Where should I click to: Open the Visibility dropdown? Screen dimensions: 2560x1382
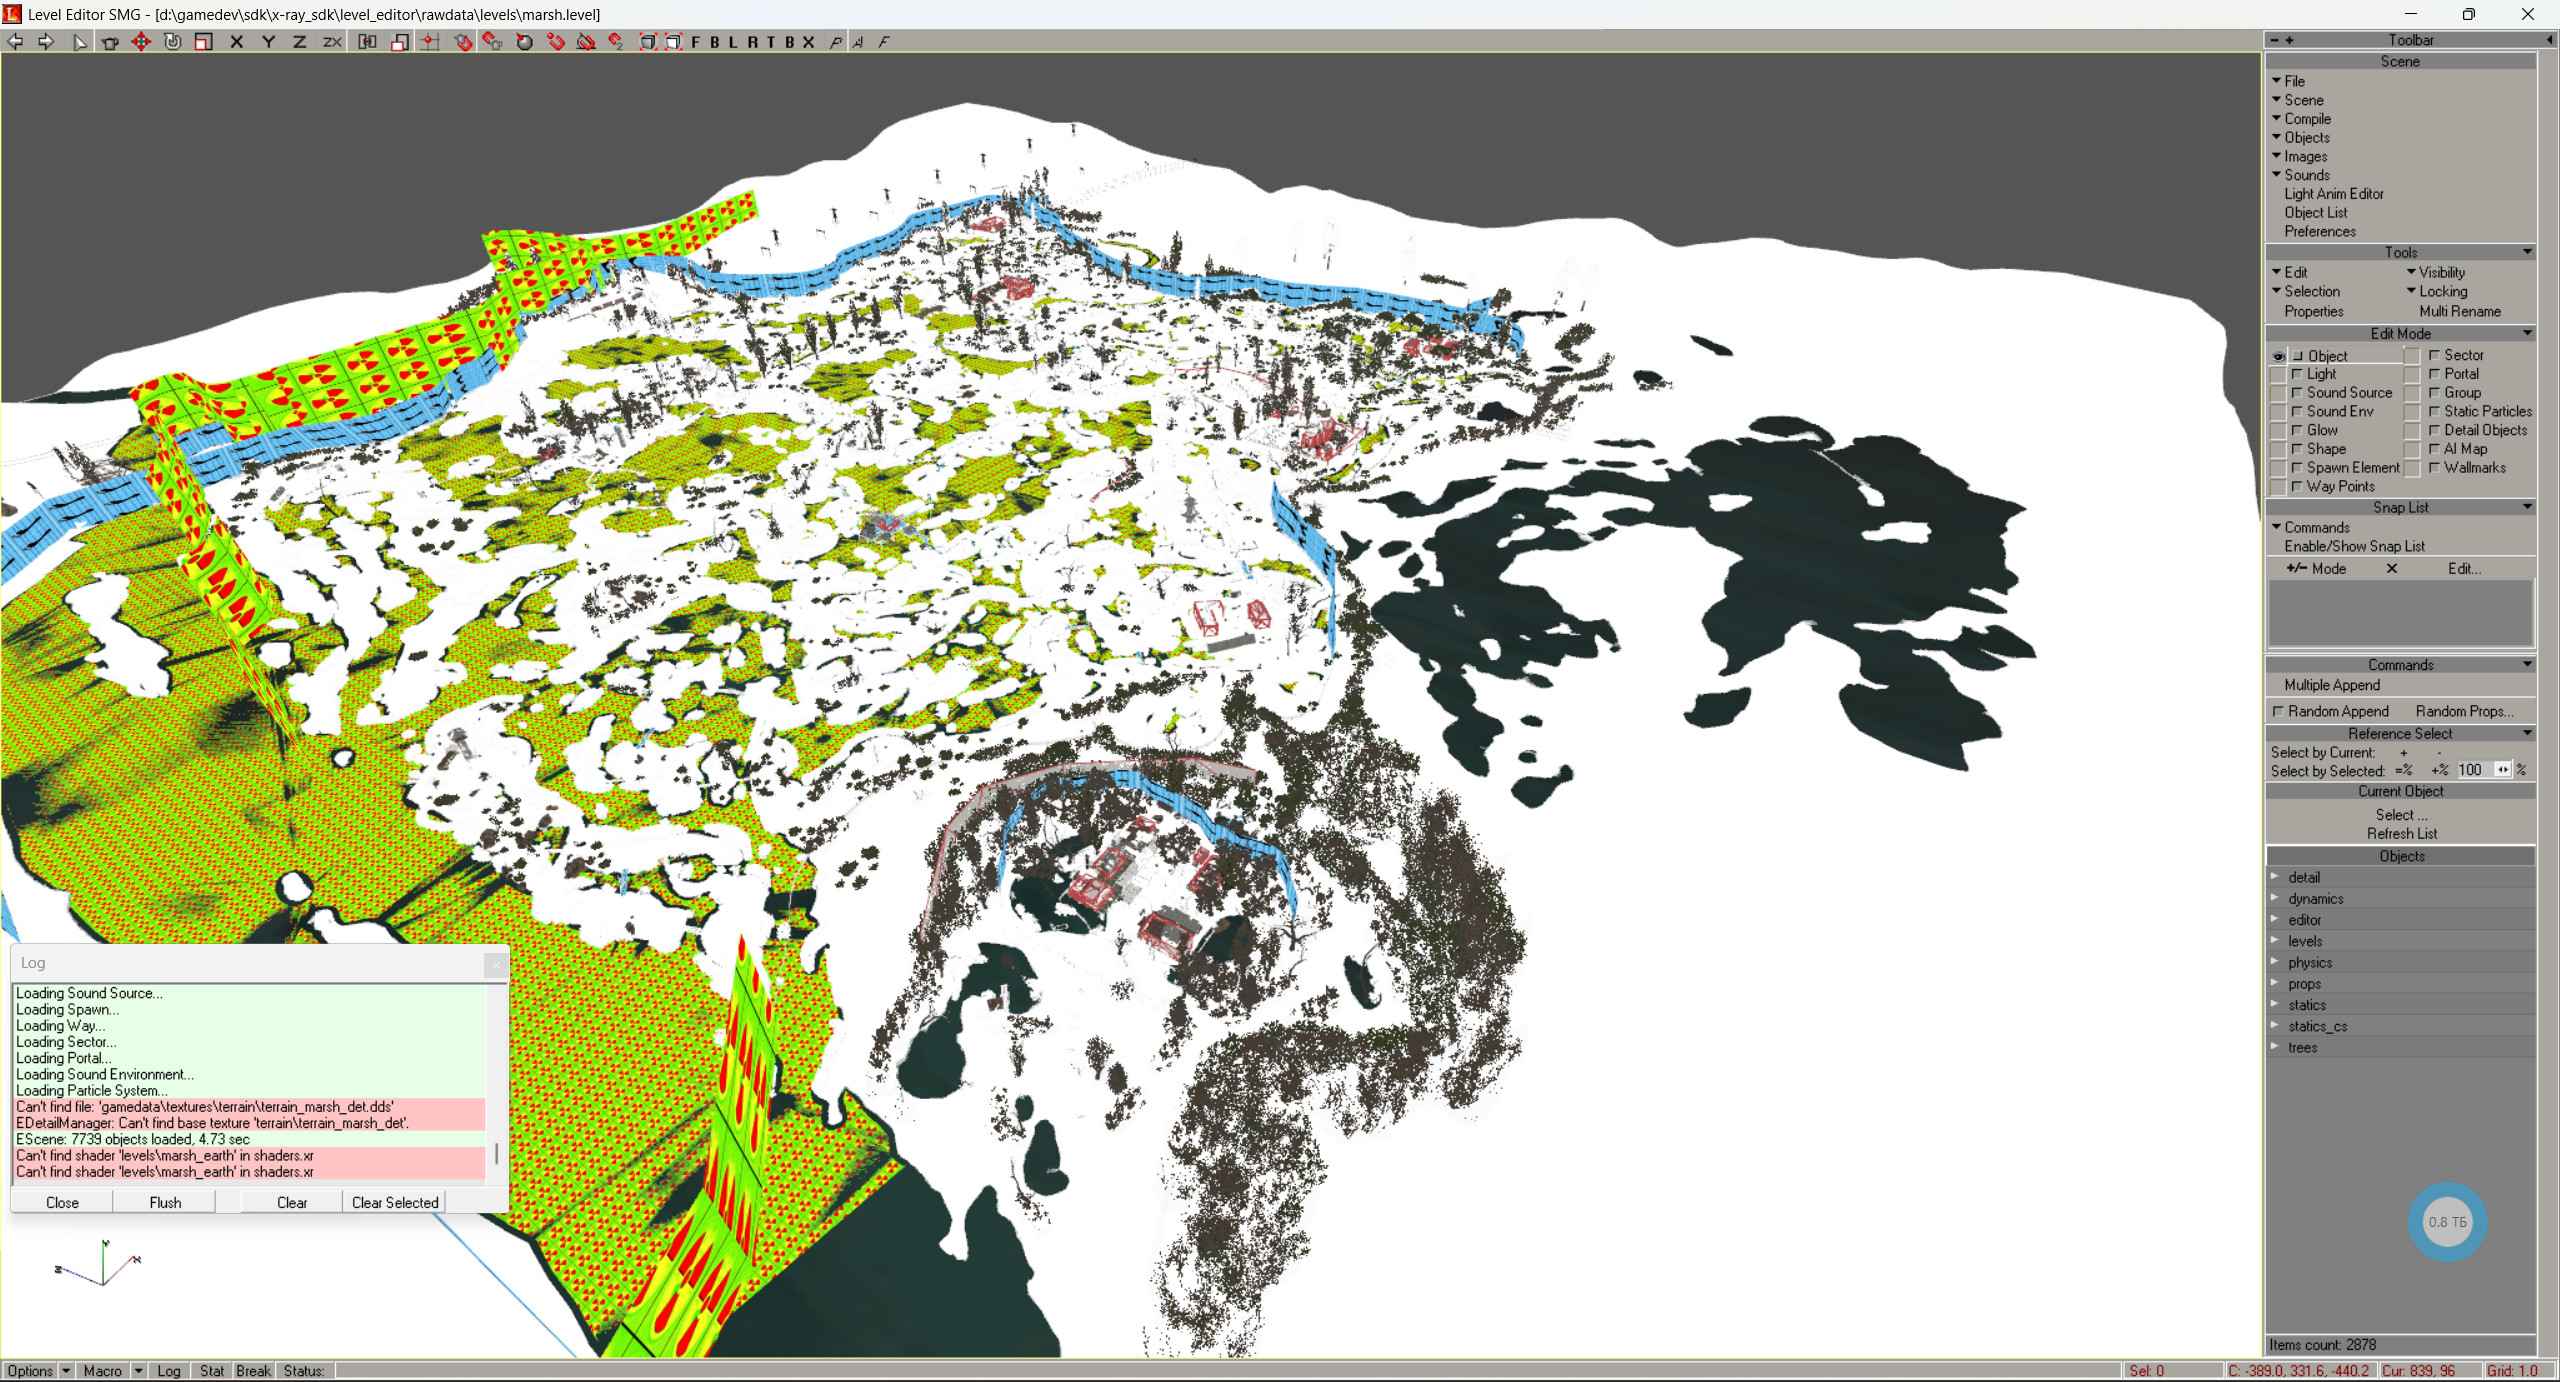(x=2435, y=273)
